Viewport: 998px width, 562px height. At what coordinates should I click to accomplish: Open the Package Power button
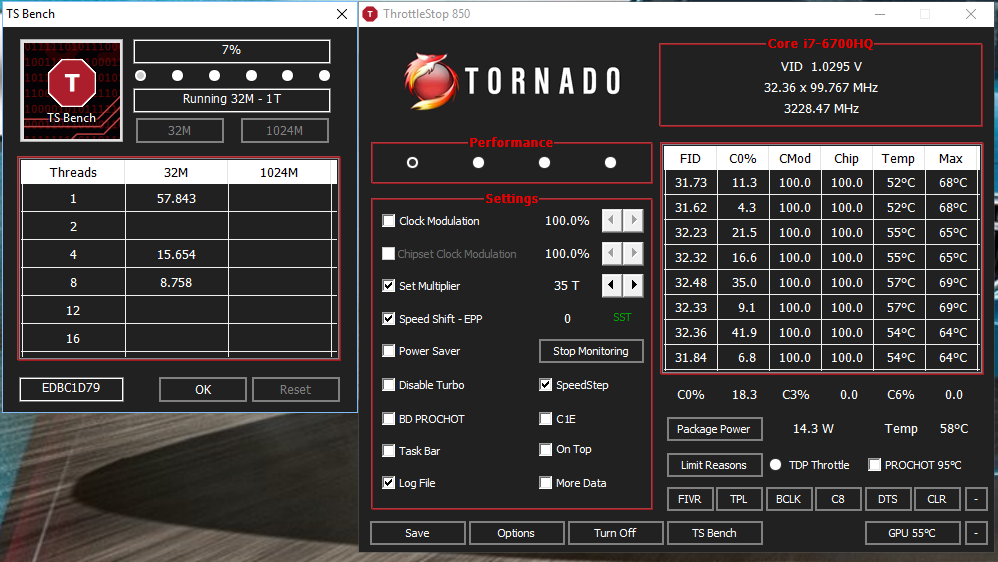[x=714, y=429]
